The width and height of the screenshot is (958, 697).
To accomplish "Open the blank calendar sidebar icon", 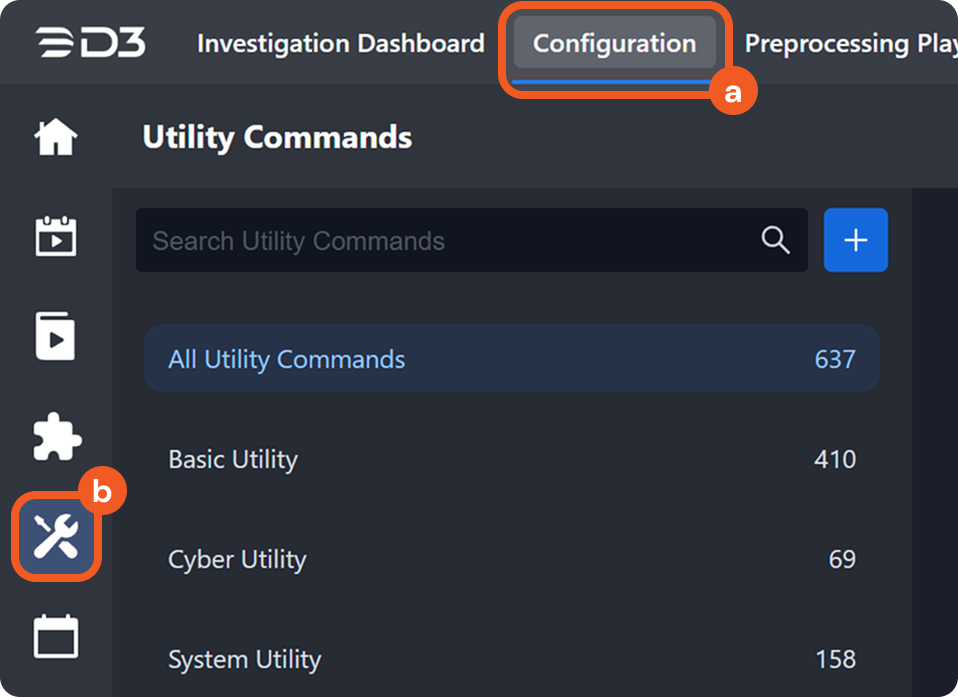I will (x=56, y=637).
